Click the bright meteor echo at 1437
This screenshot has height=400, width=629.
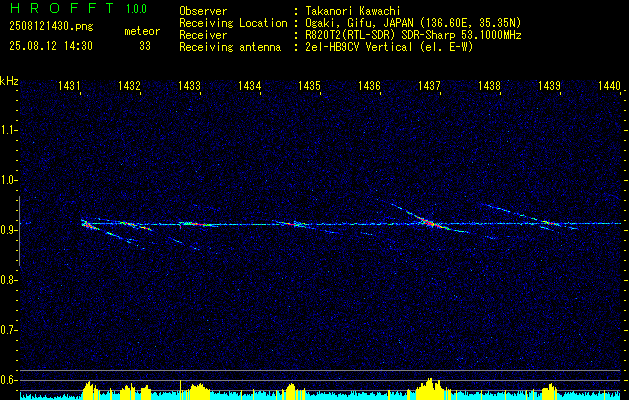429,223
